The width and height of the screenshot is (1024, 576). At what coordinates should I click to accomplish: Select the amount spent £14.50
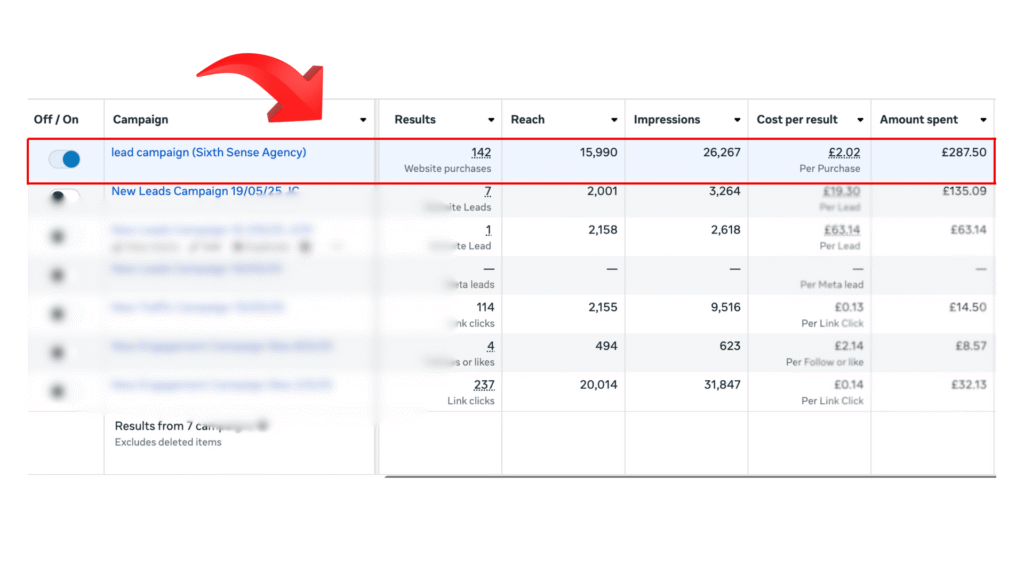(x=968, y=308)
